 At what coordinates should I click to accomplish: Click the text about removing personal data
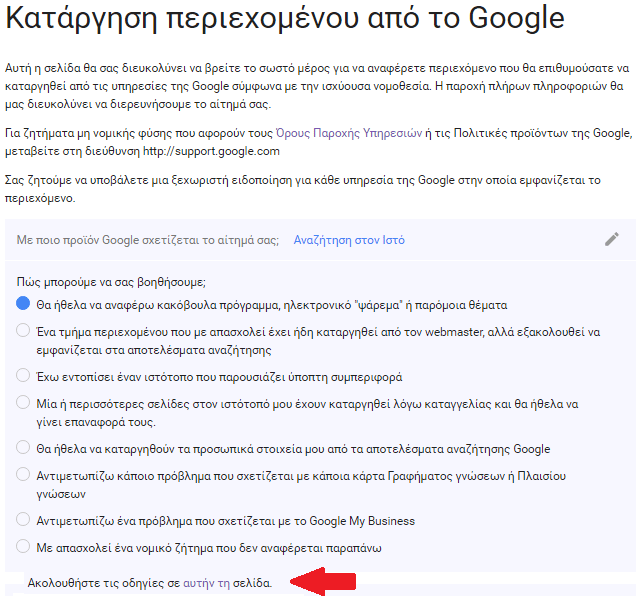293,449
